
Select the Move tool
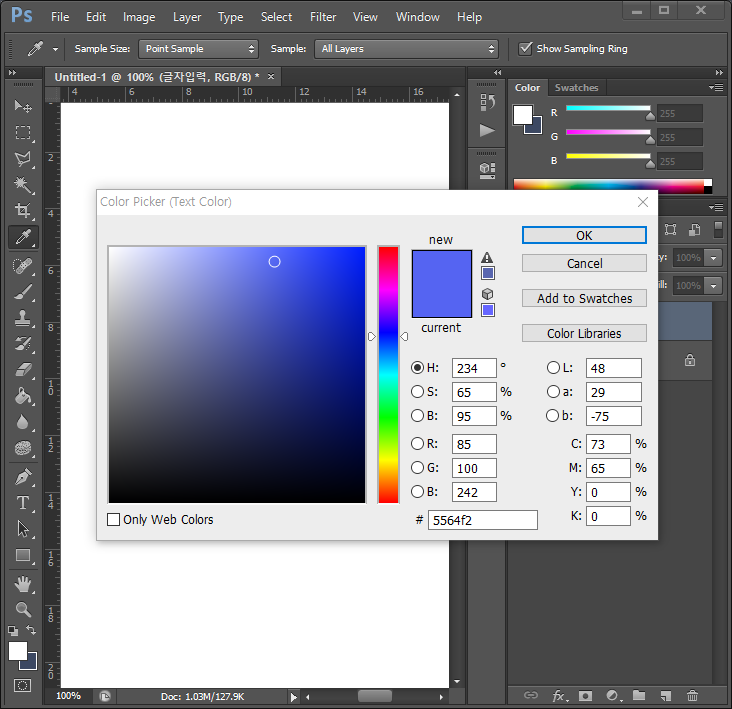click(23, 106)
